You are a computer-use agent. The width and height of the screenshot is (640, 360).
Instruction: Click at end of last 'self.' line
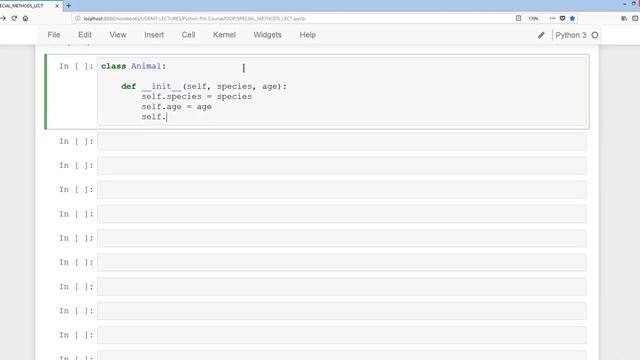point(167,117)
